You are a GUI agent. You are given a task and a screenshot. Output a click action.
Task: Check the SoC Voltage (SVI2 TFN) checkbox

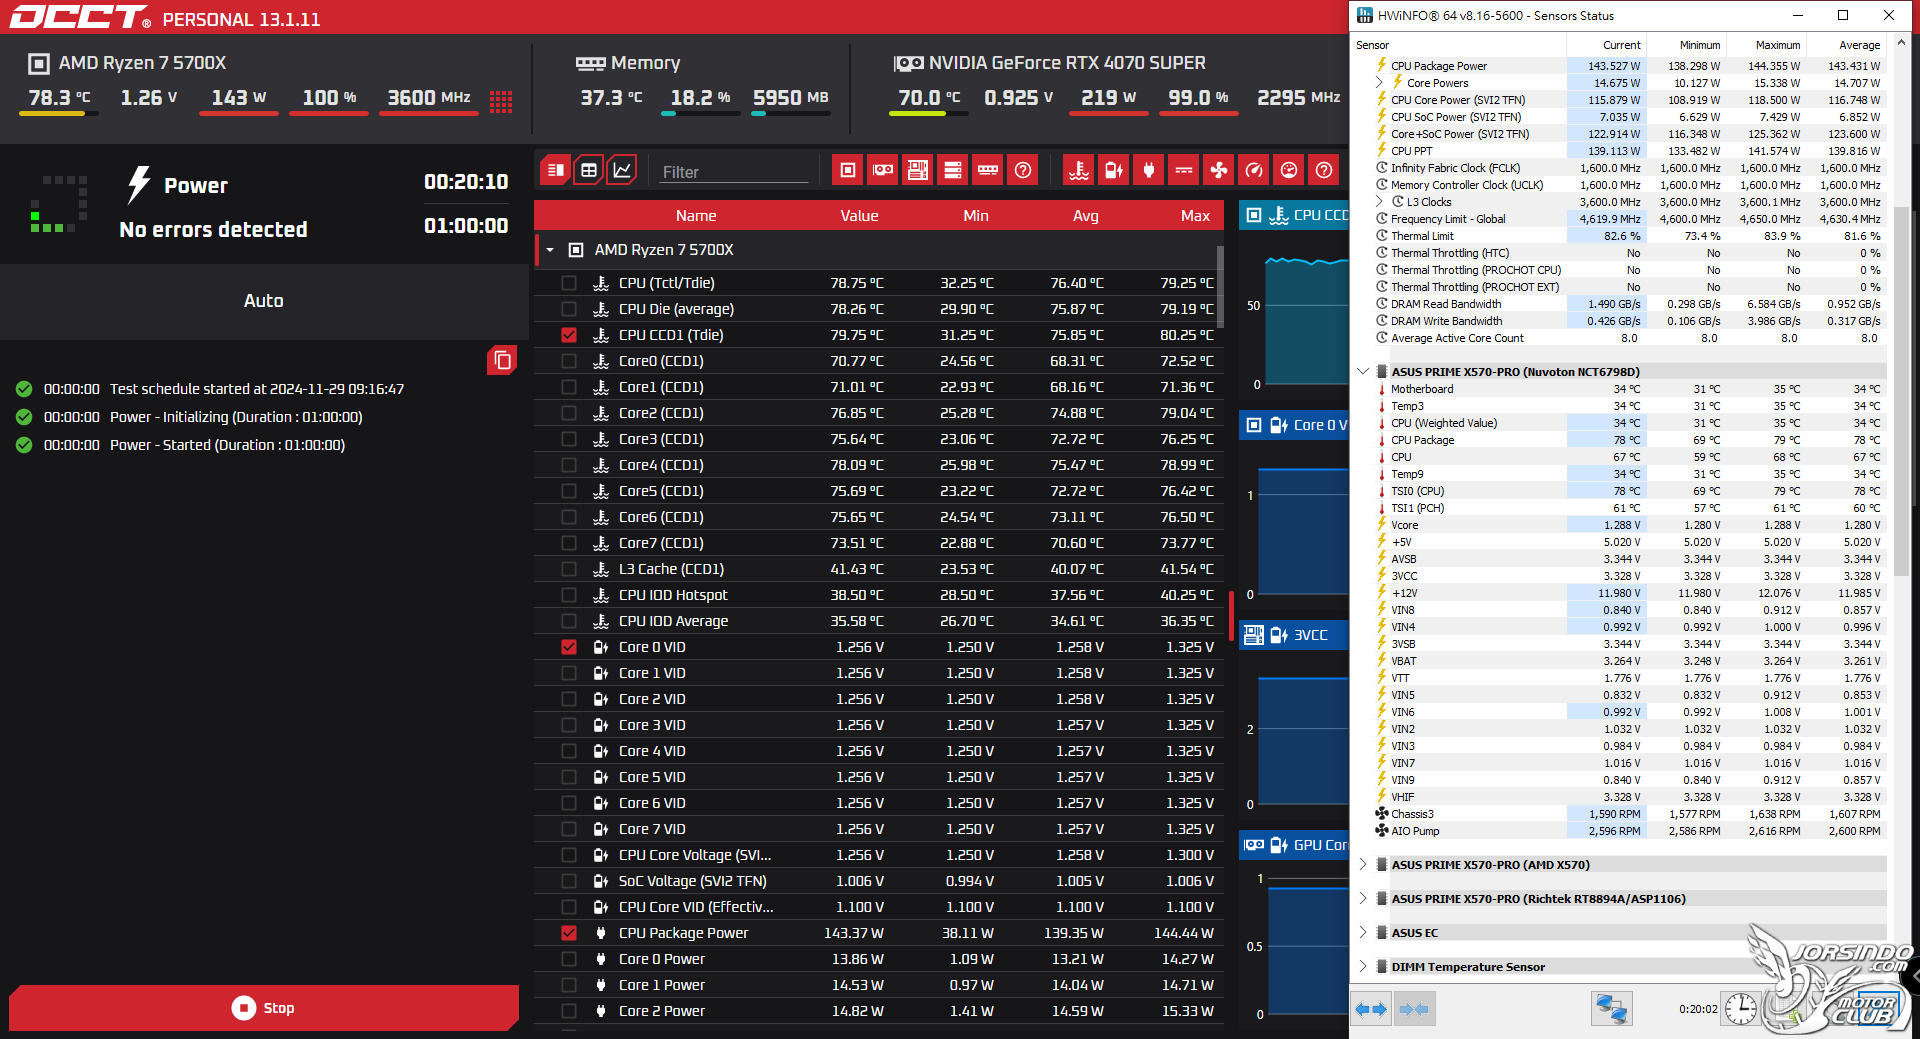(x=569, y=881)
